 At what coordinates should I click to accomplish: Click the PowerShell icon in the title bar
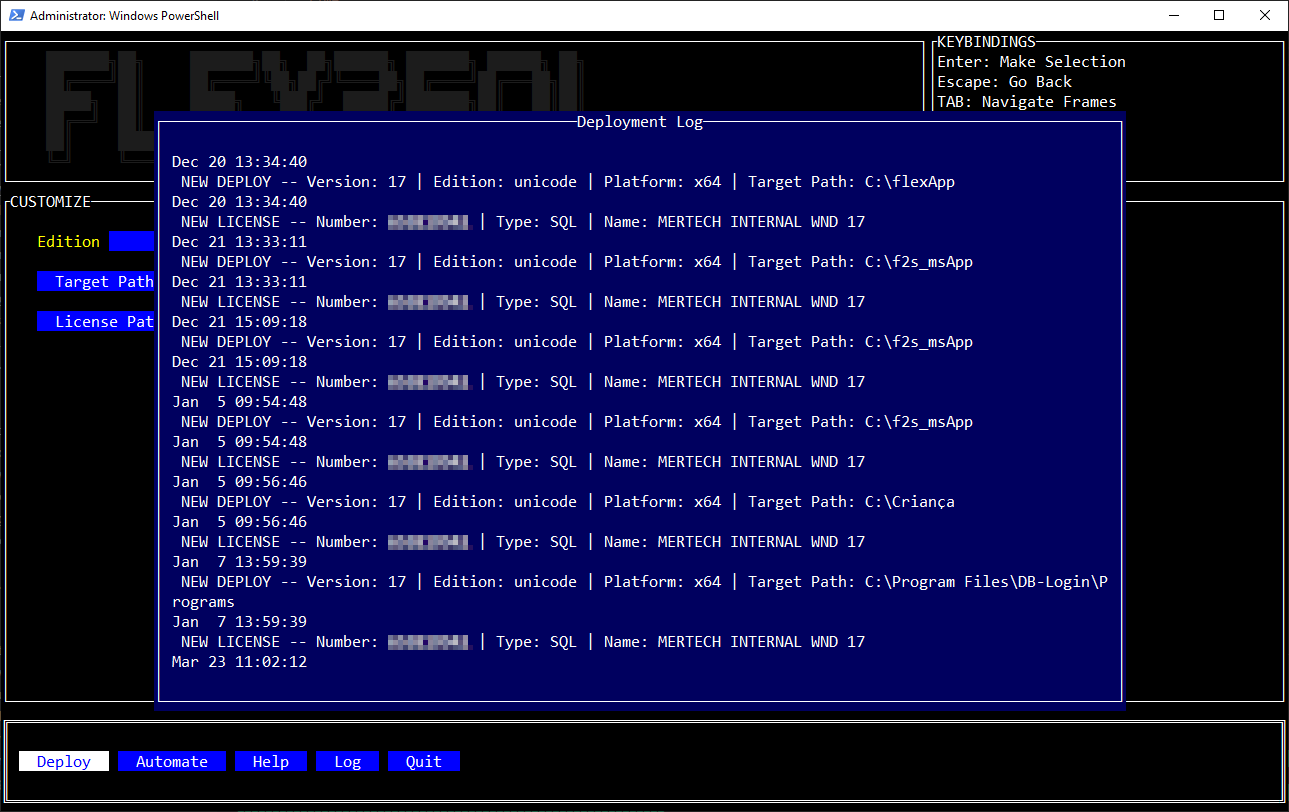[15, 15]
